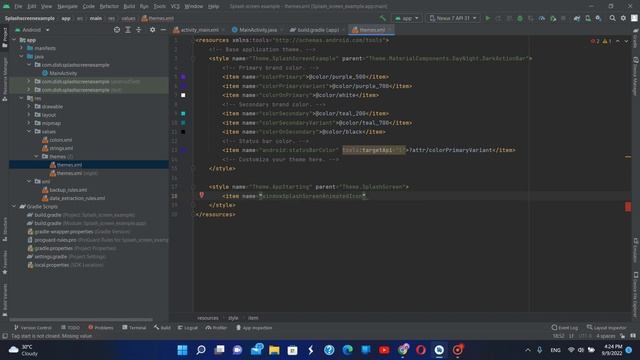Open the Terminal tool window
640x360 pixels.
(x=134, y=328)
